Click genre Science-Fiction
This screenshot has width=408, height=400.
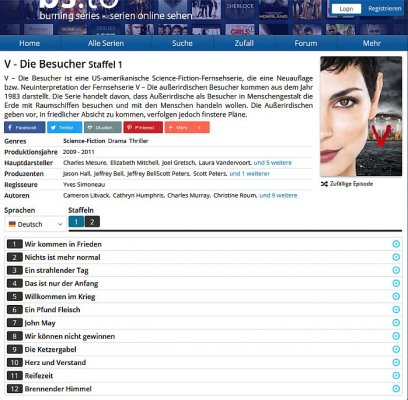(x=84, y=141)
